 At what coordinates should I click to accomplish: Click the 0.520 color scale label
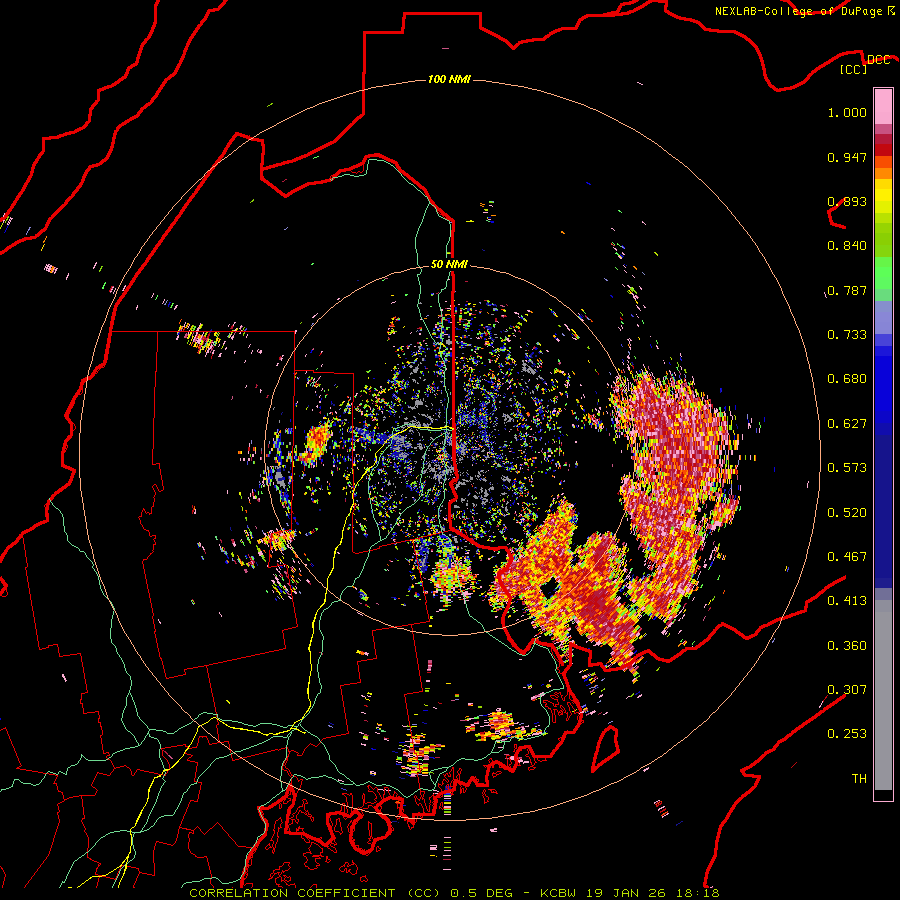(x=847, y=513)
